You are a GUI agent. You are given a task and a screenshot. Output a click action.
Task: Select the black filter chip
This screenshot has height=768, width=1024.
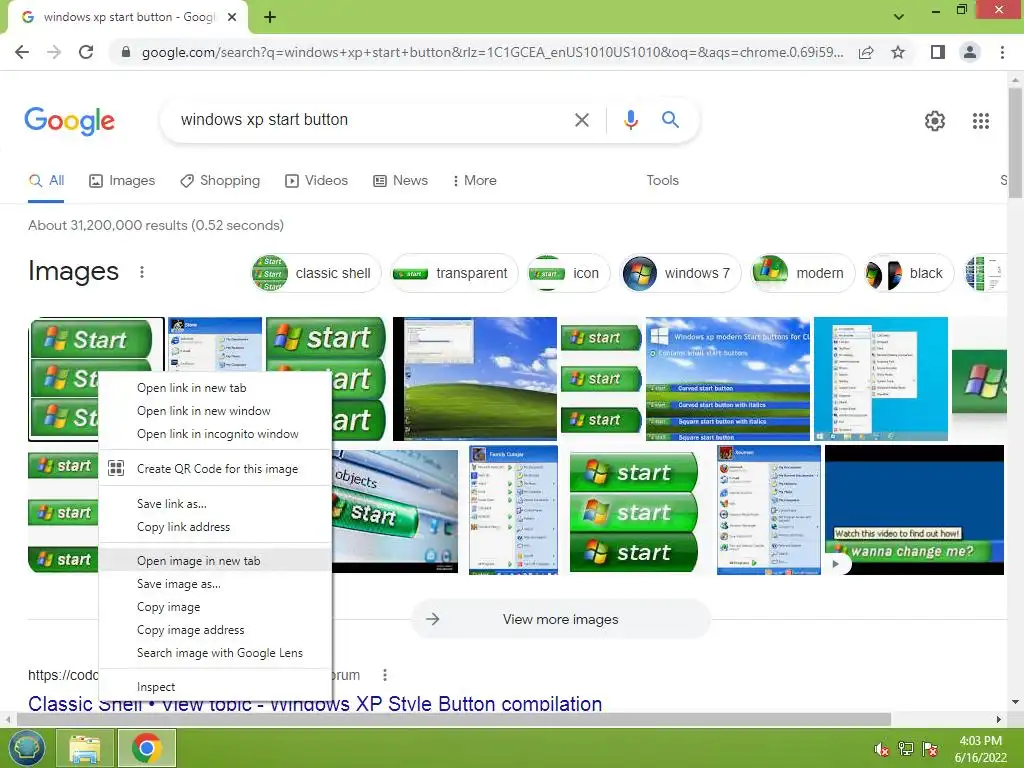[908, 273]
